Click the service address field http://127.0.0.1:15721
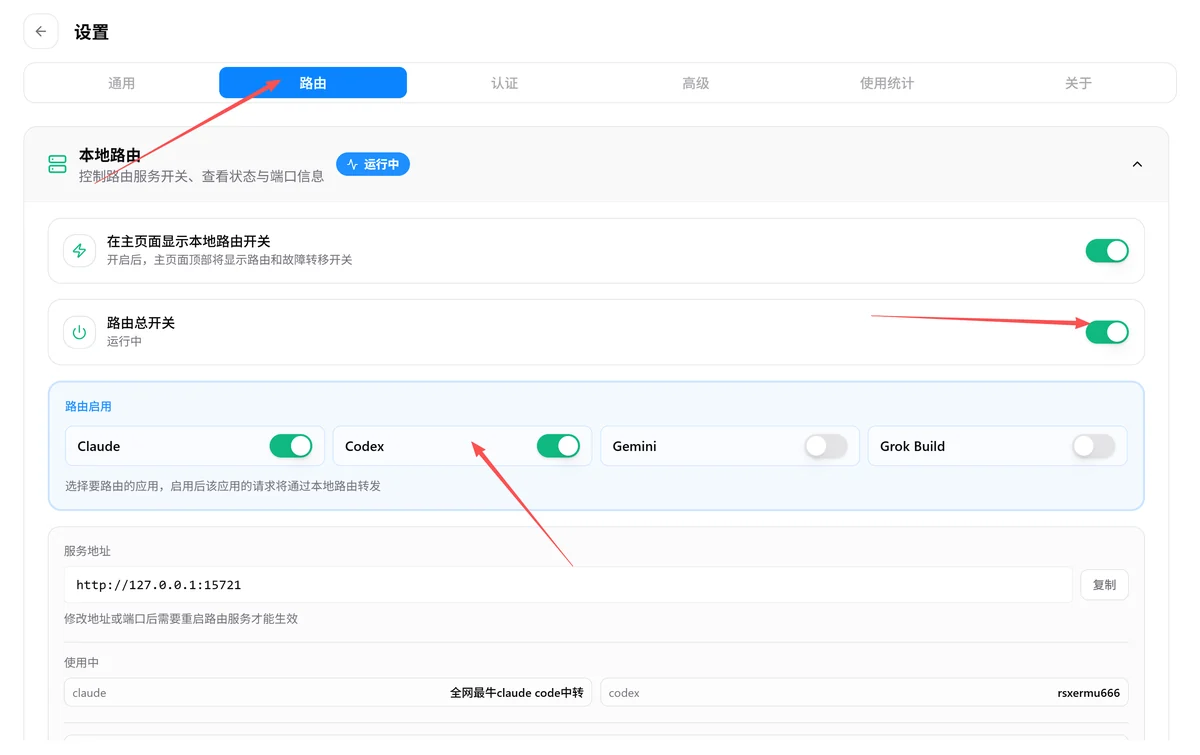Image resolution: width=1200 pixels, height=755 pixels. pyautogui.click(x=568, y=585)
